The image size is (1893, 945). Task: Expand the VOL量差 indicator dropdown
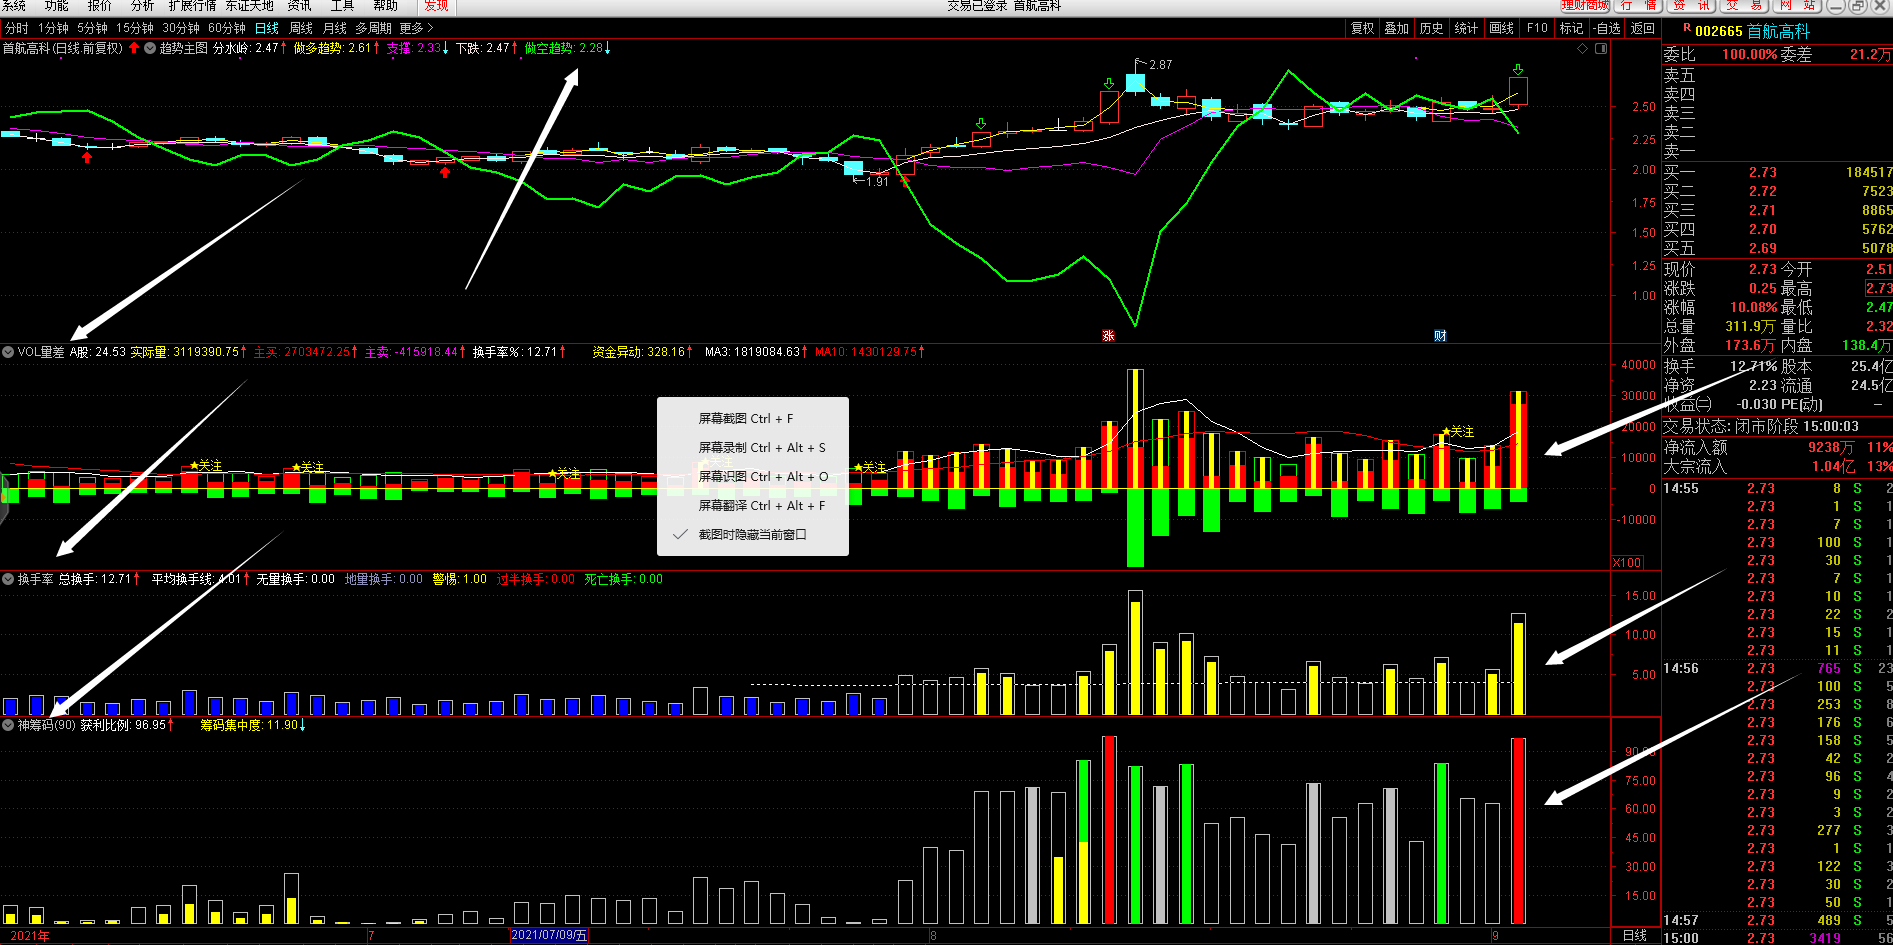(x=8, y=352)
